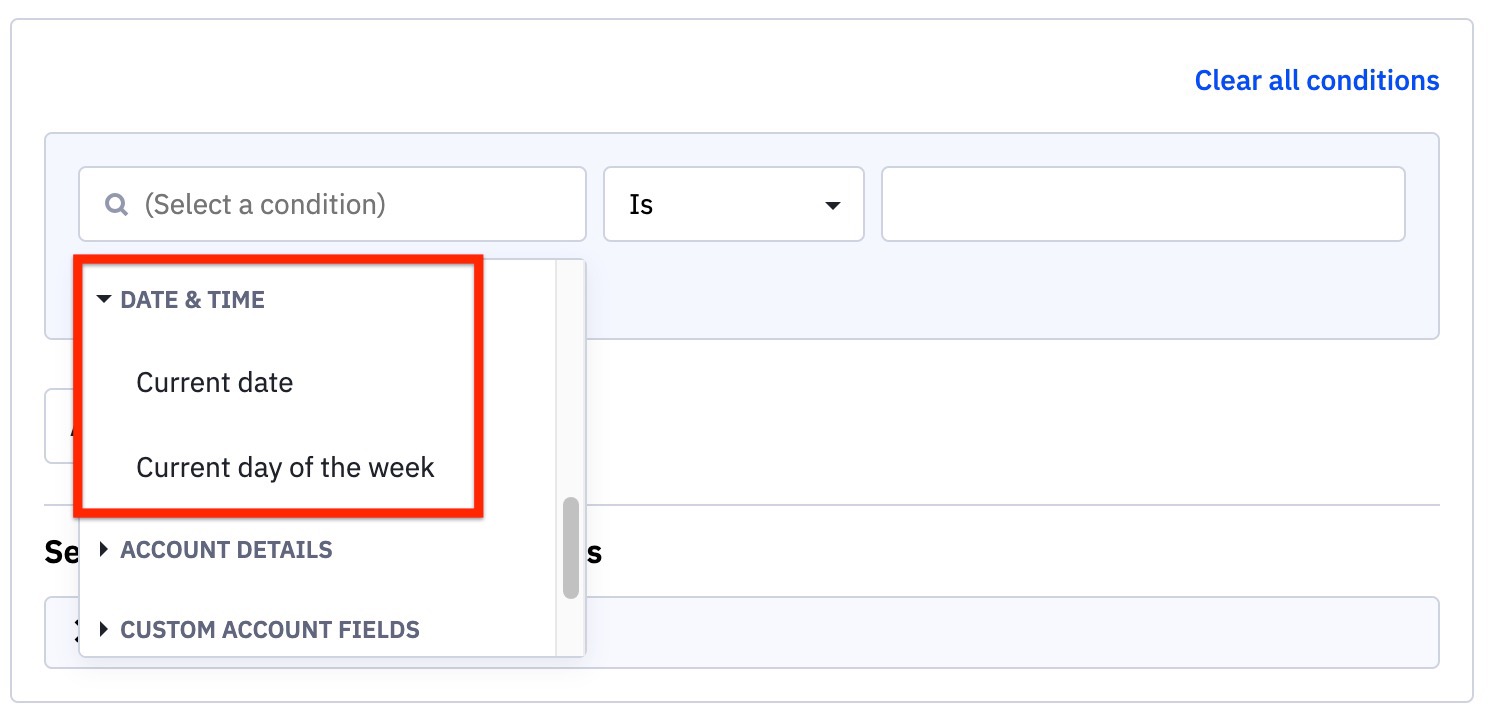Collapse the DATE & TIME triangle arrow
Image resolution: width=1490 pixels, height=724 pixels.
[104, 300]
